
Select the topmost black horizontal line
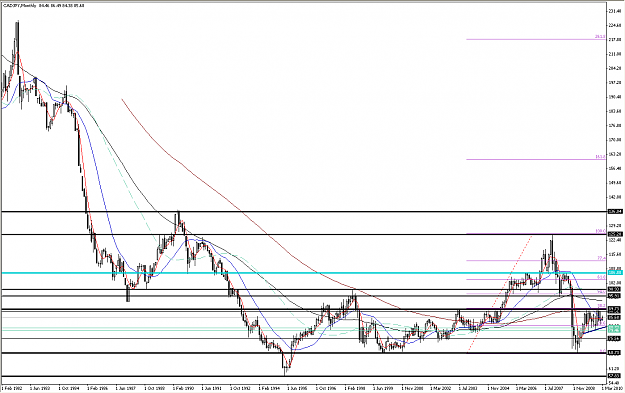[x=303, y=212]
